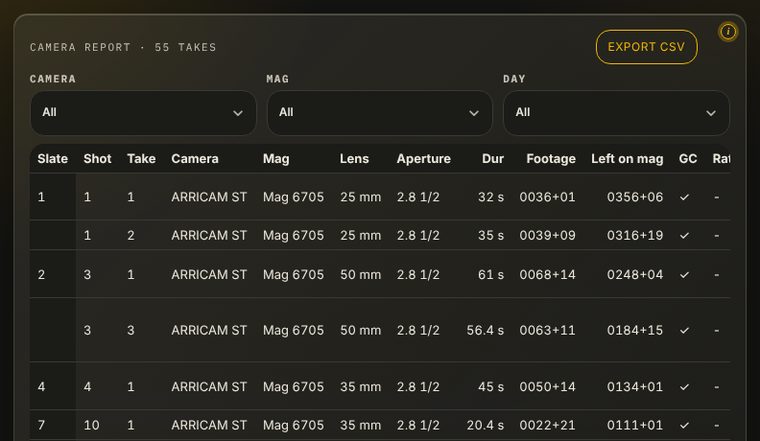Screen dimensions: 760x441
Task: Click the Slate column header
Action: 52,159
